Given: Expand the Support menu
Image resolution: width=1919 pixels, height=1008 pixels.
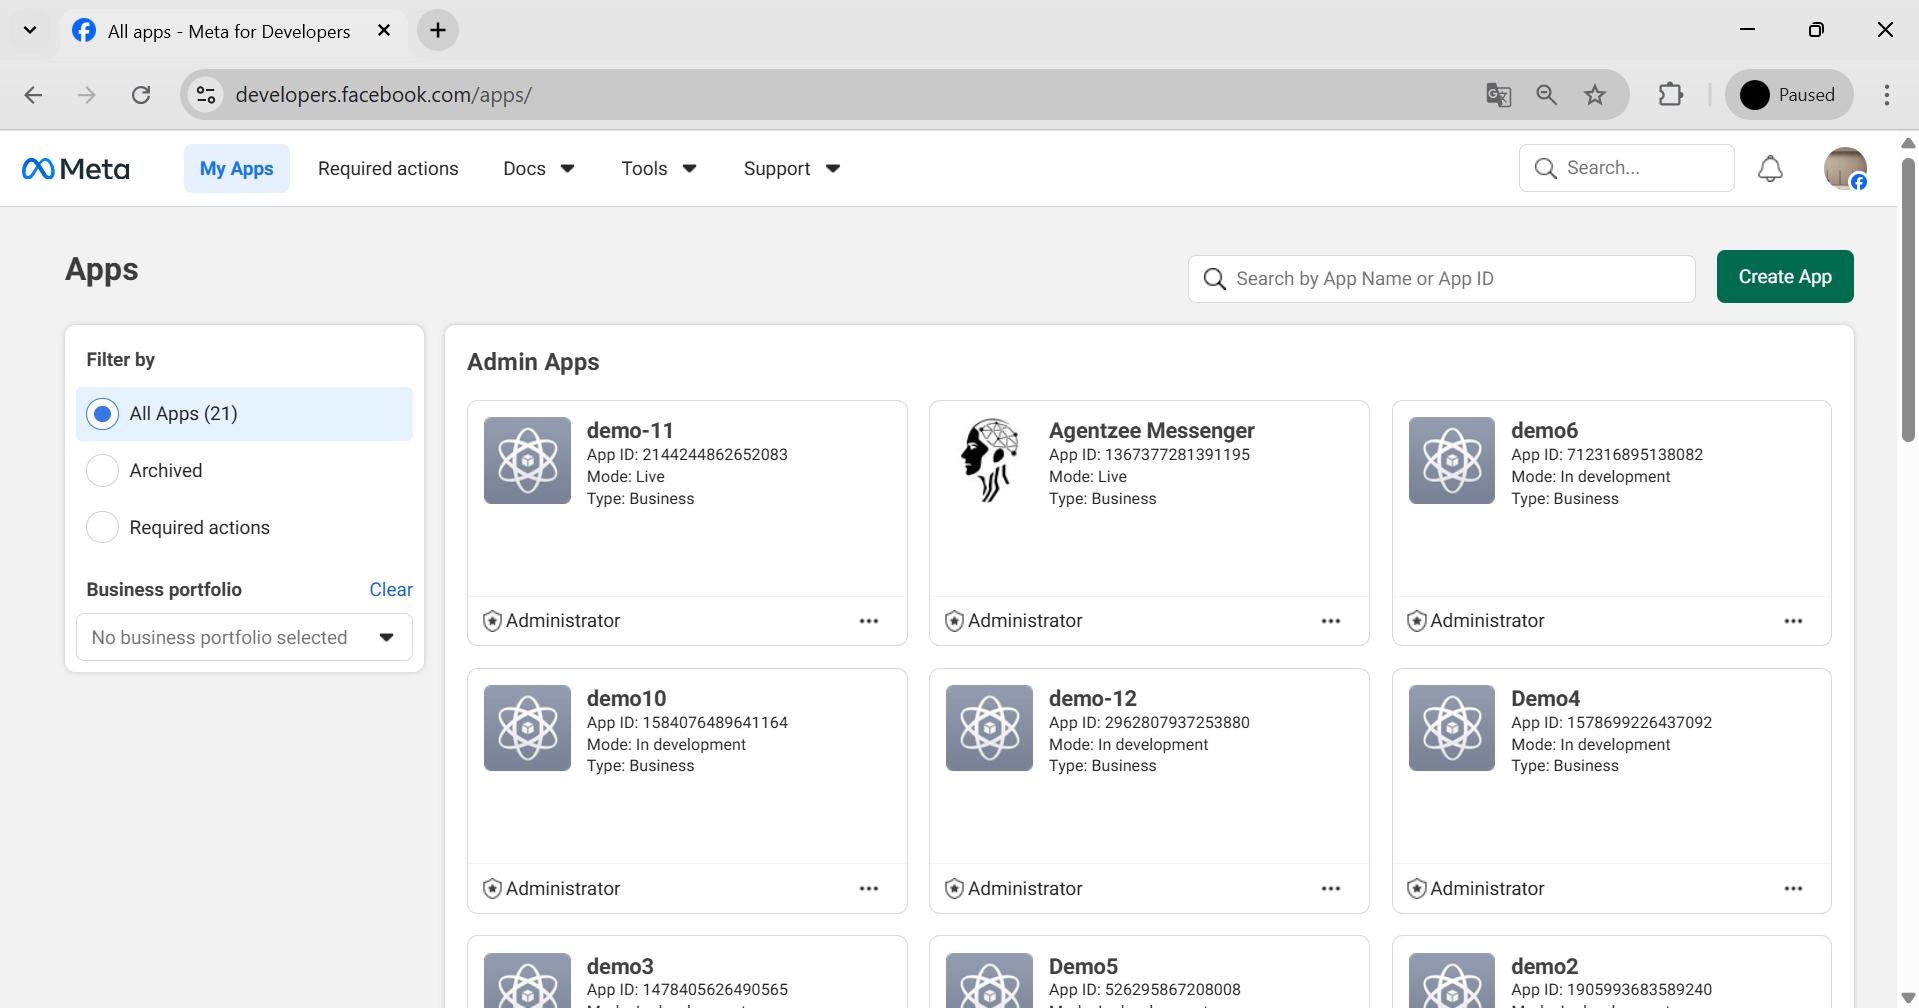Looking at the screenshot, I should 791,169.
